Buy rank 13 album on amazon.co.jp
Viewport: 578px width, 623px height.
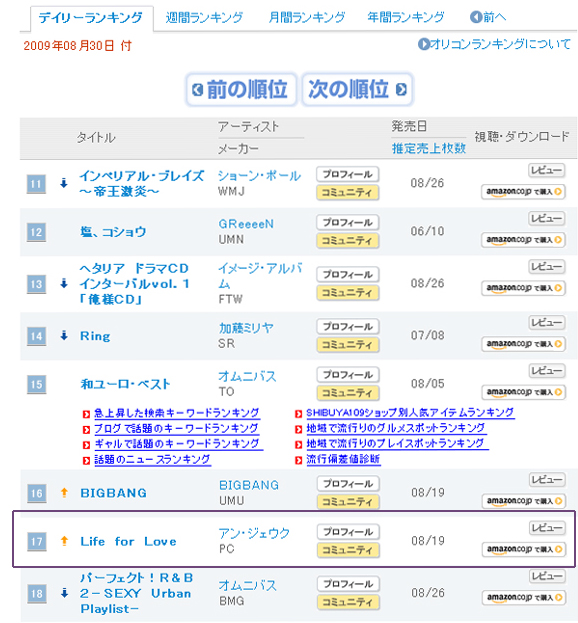[x=523, y=288]
